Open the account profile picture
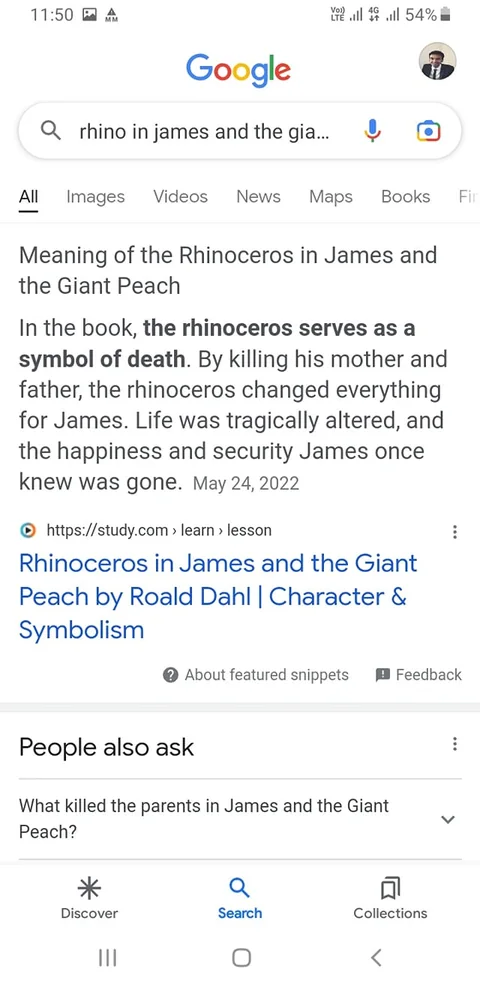This screenshot has width=480, height=986. tap(437, 62)
